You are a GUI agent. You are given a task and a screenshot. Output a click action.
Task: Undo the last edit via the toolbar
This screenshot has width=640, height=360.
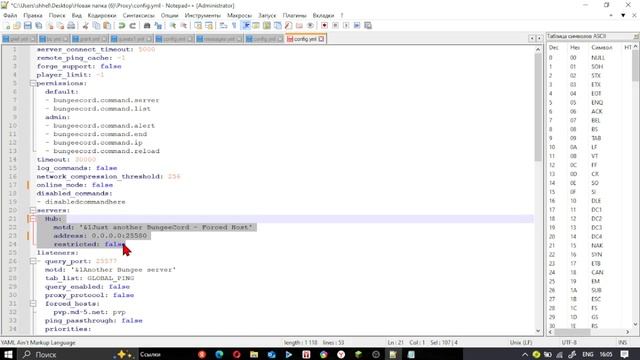coord(122,26)
